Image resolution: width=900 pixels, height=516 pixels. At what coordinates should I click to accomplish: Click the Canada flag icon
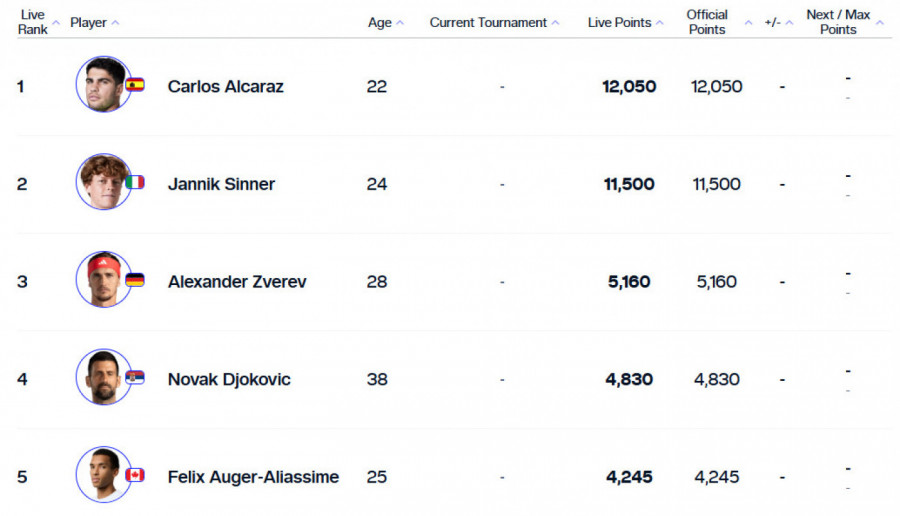[135, 475]
